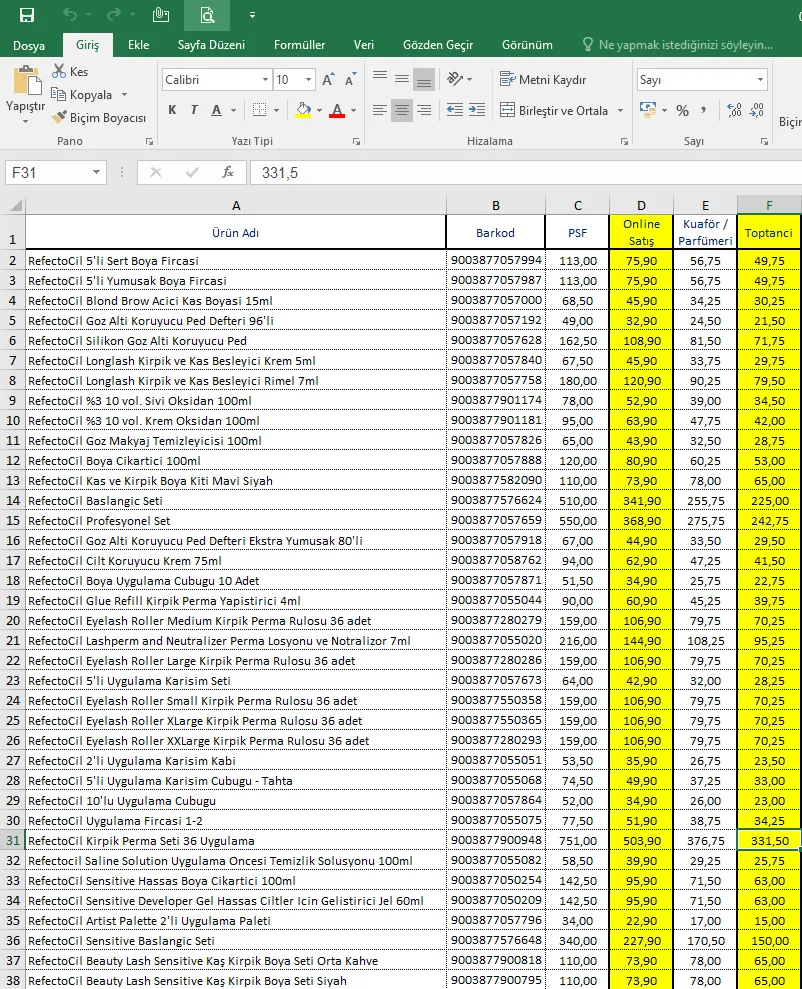
Task: Open Sayı dialog launcher
Action: pos(764,142)
